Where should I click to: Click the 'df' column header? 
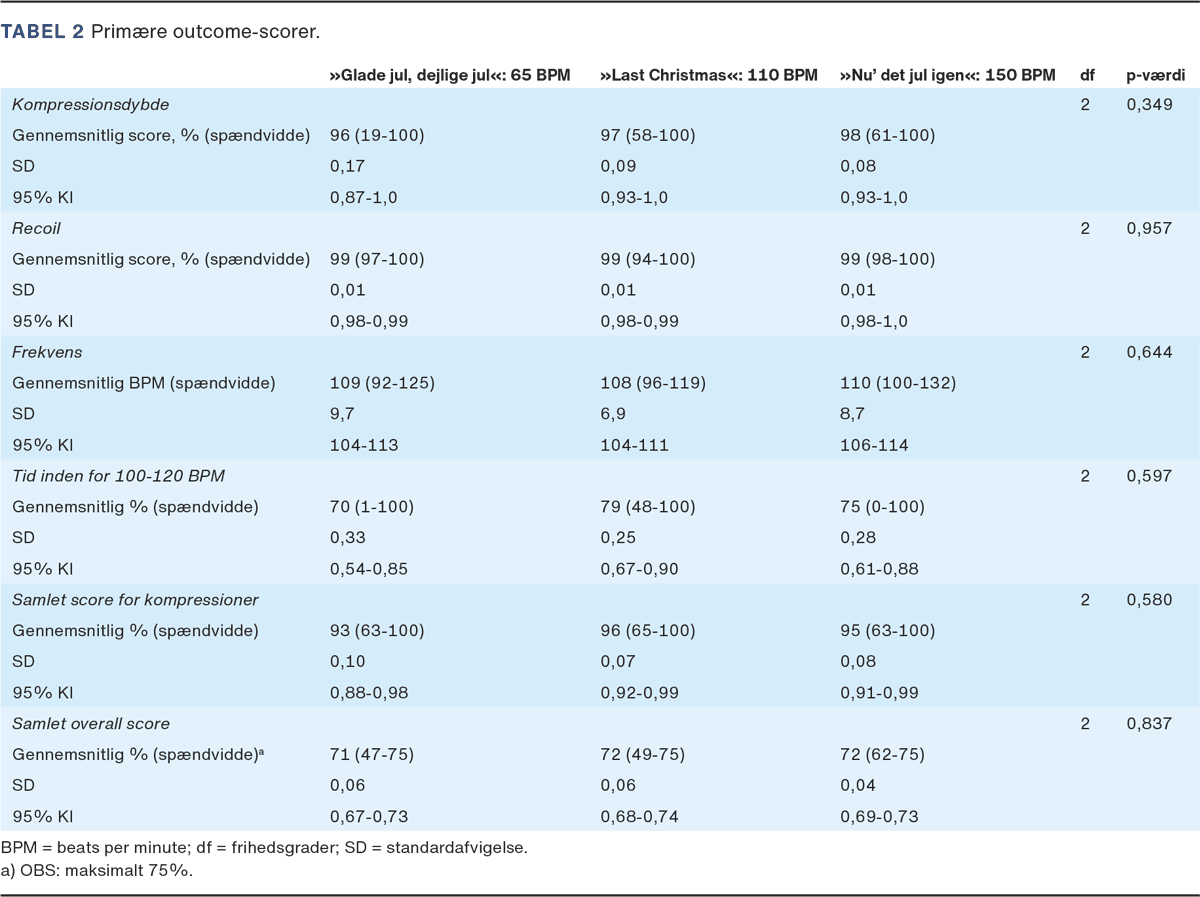tap(1086, 75)
